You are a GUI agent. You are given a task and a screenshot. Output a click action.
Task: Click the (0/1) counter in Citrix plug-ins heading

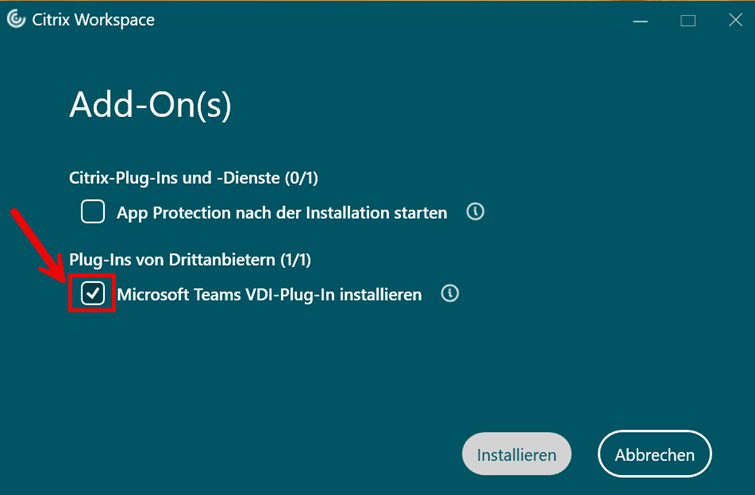(301, 178)
